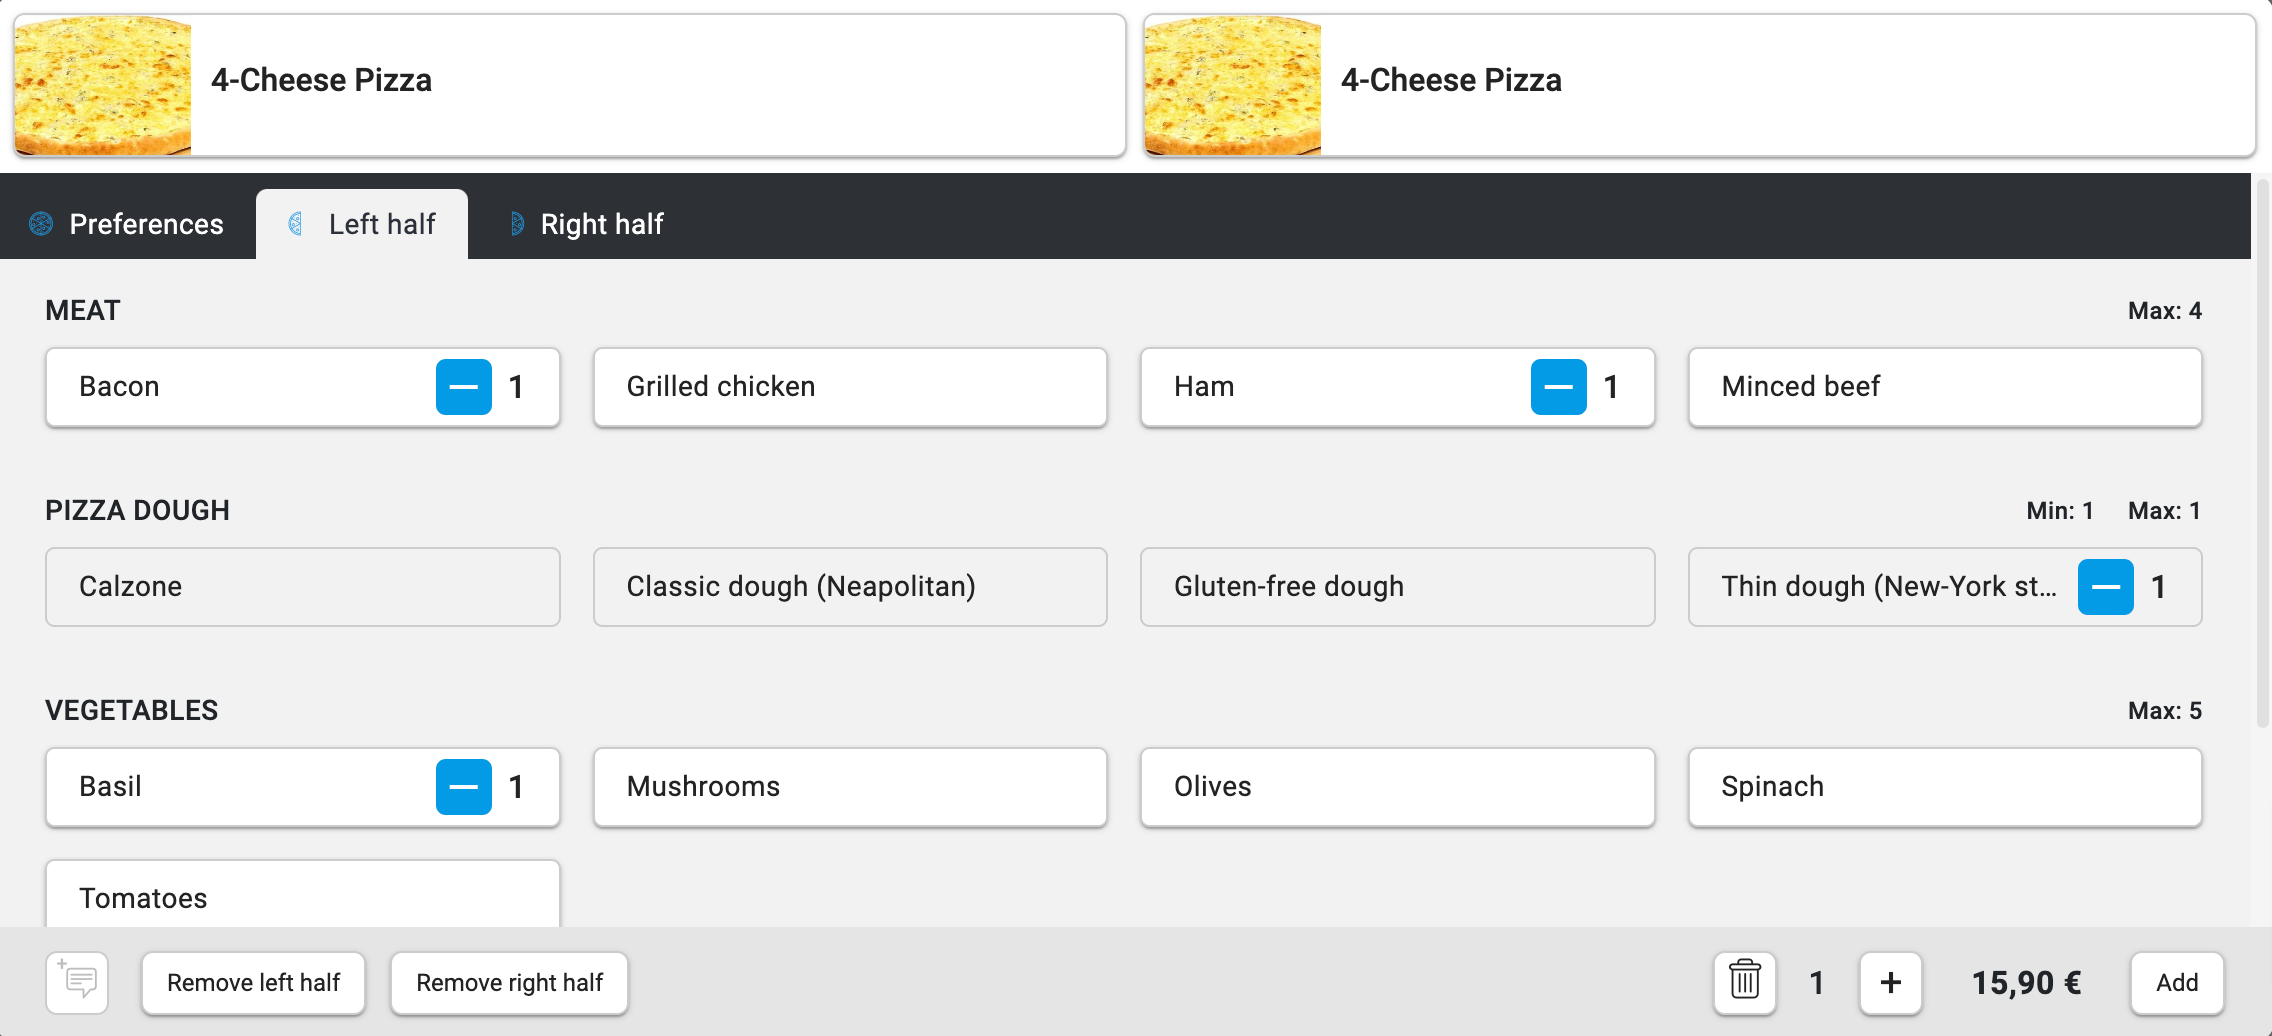Image resolution: width=2272 pixels, height=1036 pixels.
Task: Click the Remove right half button
Action: click(x=509, y=983)
